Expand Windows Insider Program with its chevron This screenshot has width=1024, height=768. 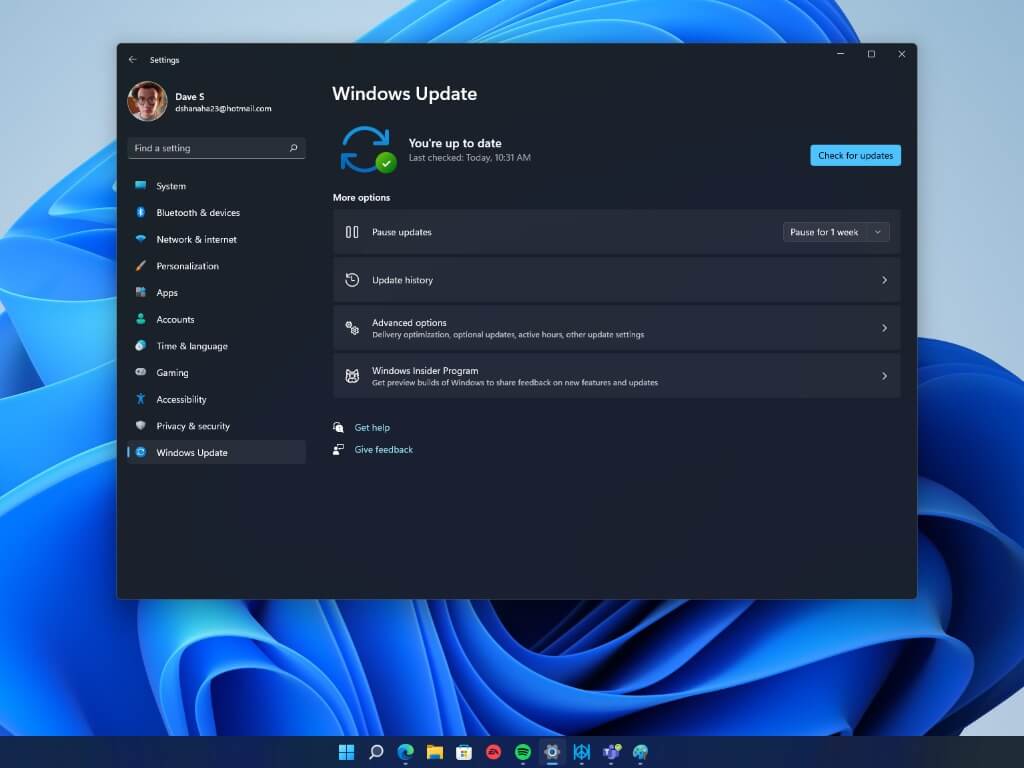(x=884, y=376)
